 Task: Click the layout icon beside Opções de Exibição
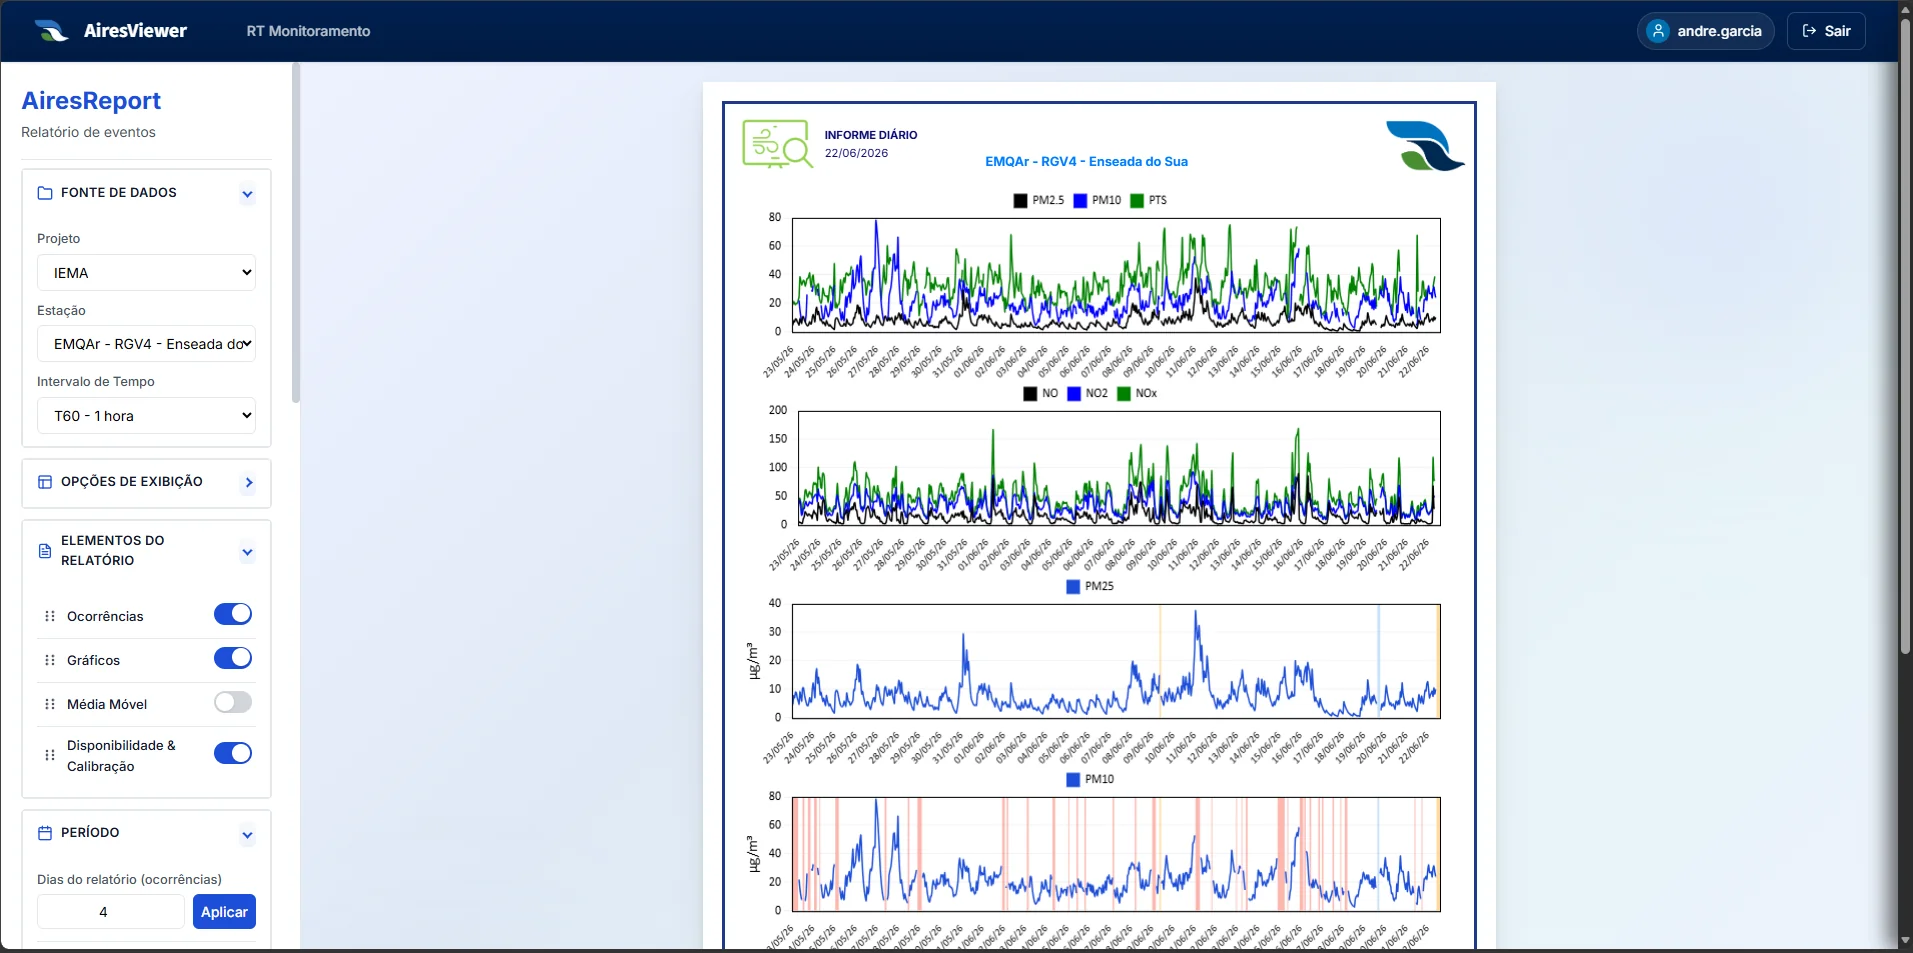point(45,482)
